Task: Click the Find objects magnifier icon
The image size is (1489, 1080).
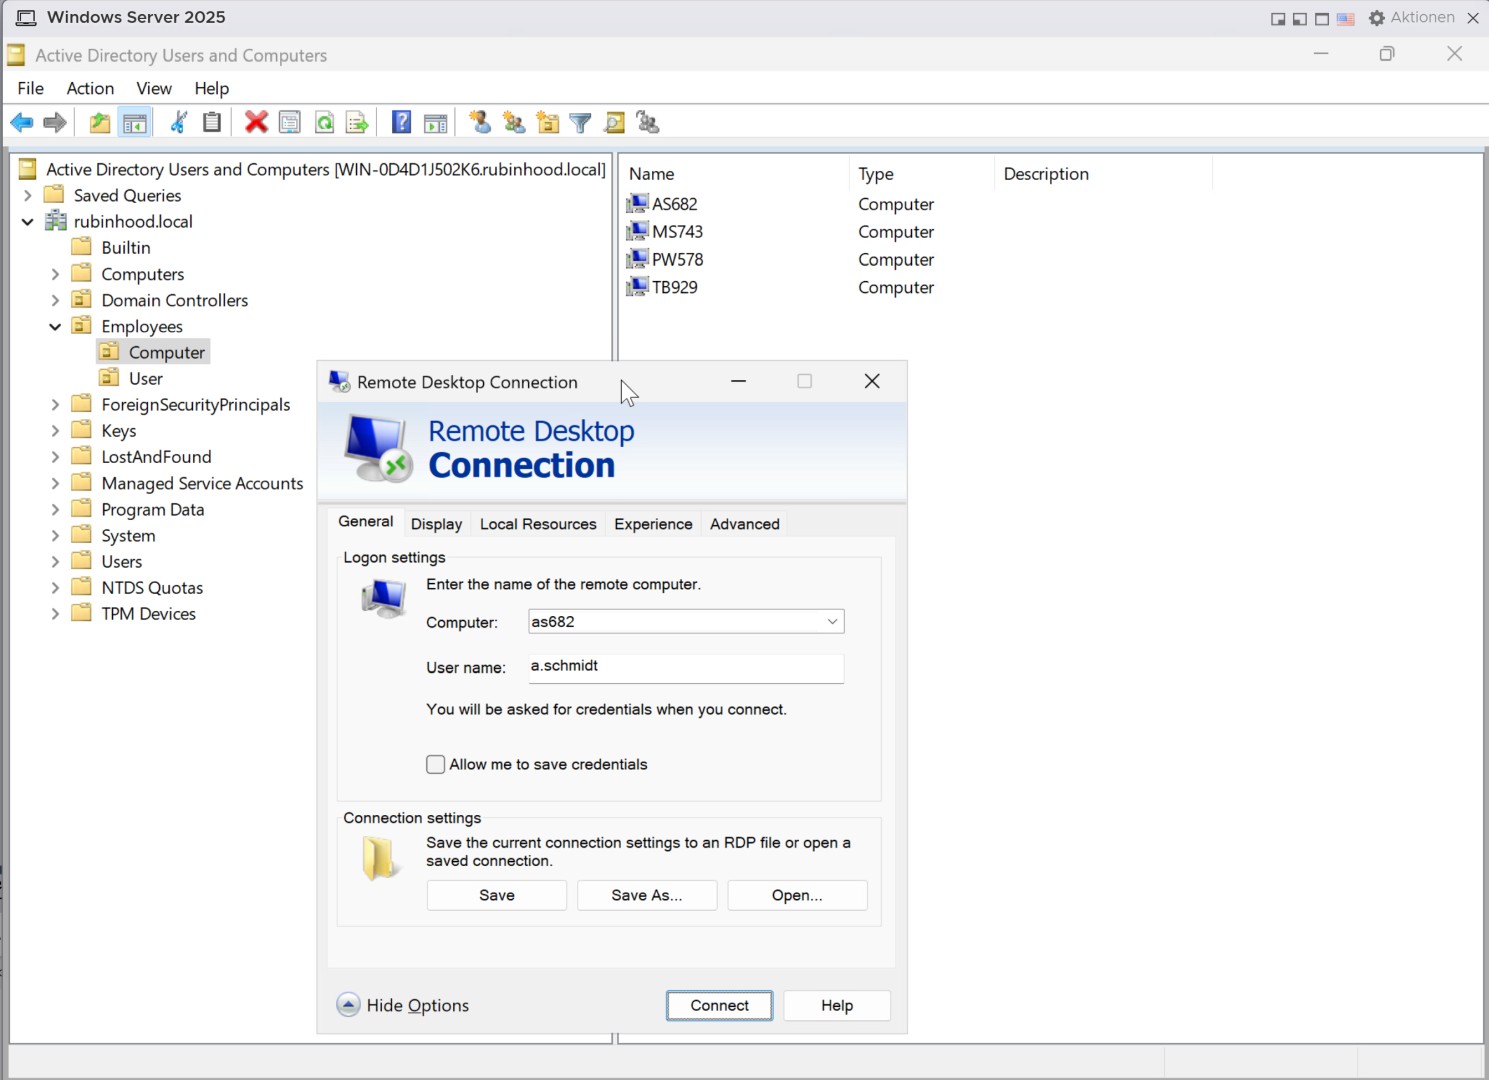Action: [614, 123]
